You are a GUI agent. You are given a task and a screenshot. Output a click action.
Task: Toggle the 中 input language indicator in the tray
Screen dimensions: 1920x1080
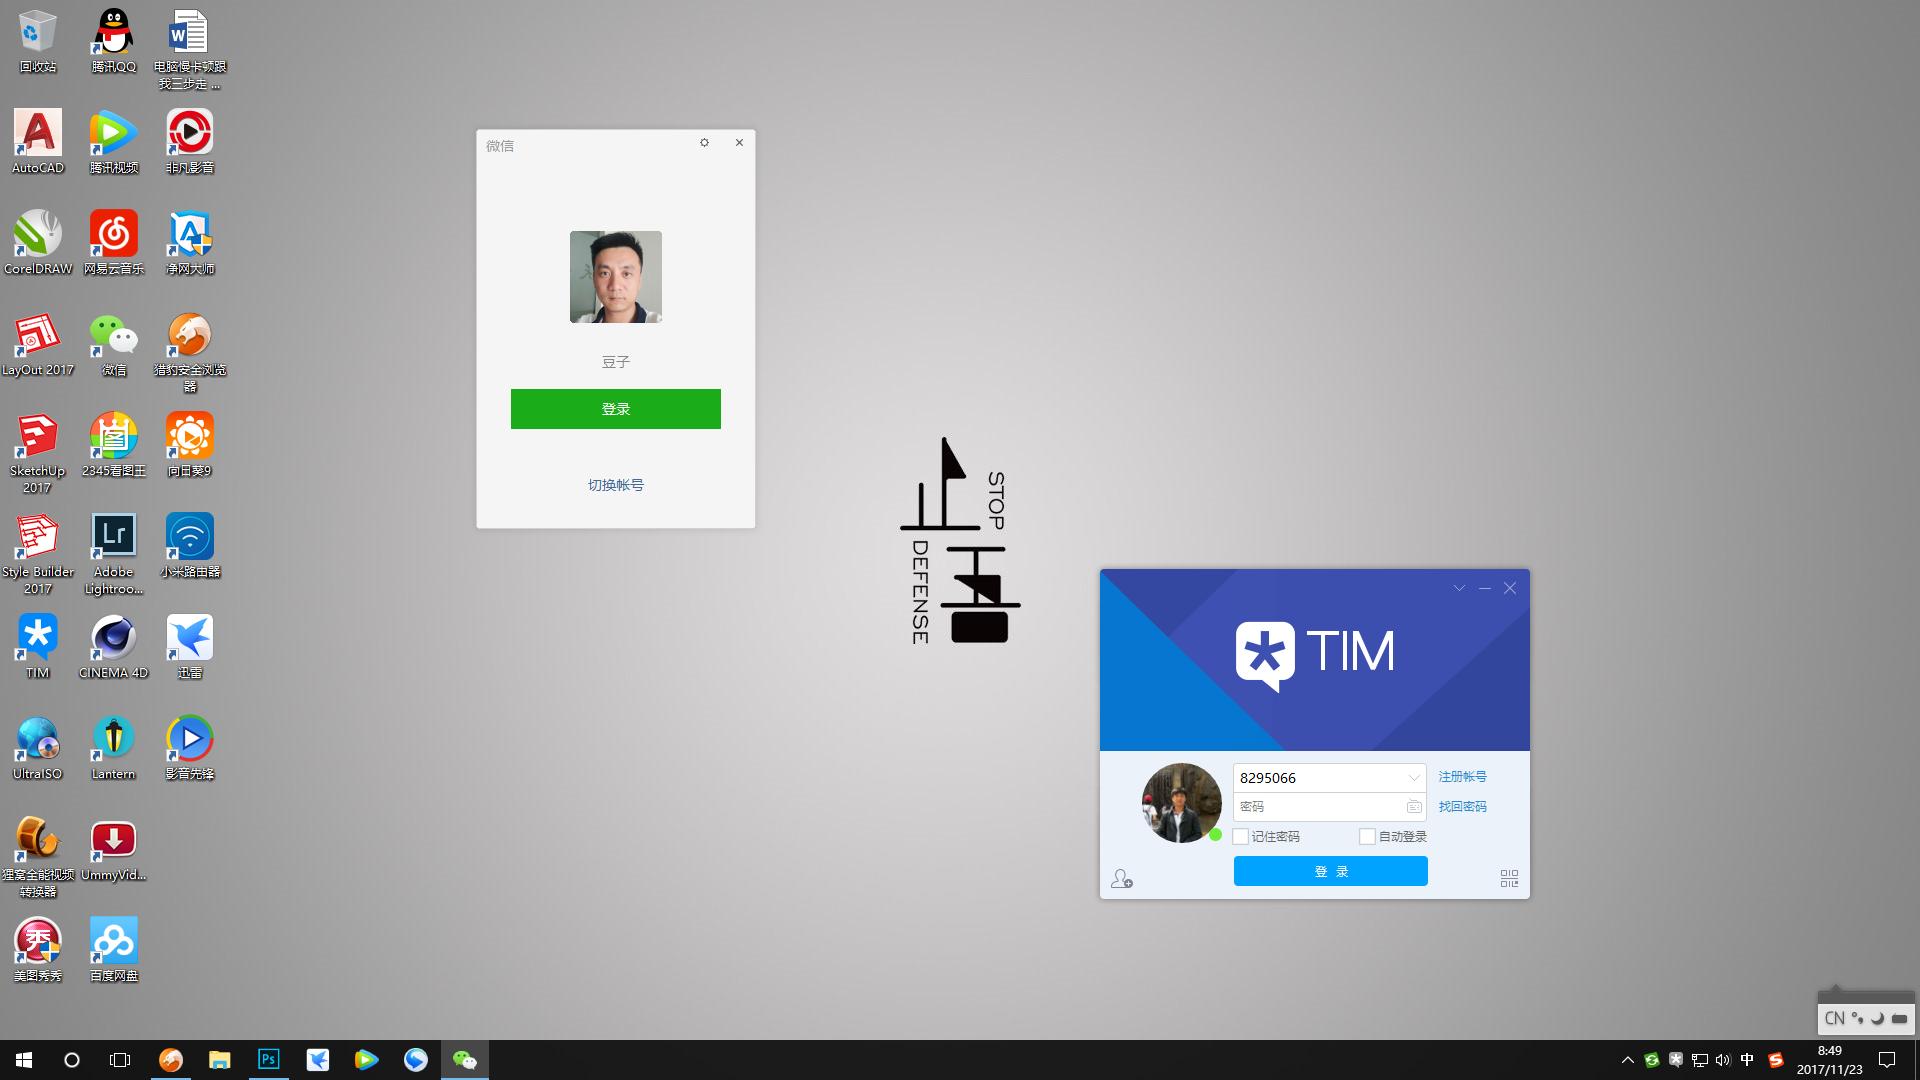[1747, 1060]
